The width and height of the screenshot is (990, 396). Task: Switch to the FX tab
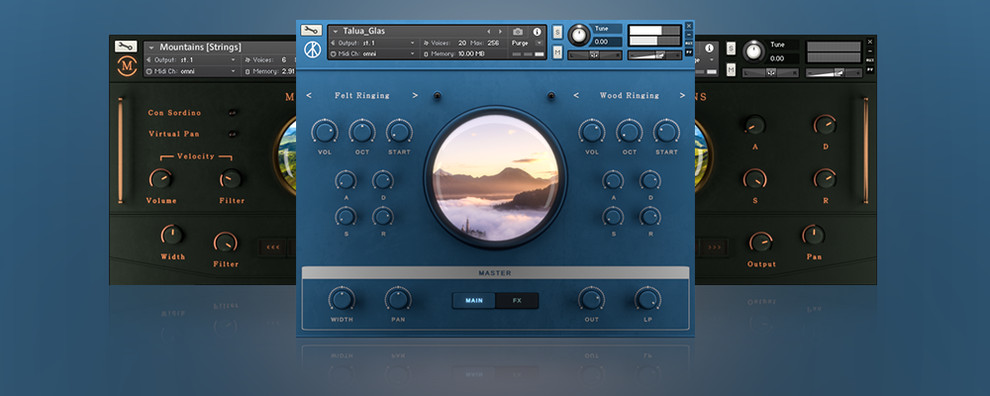click(517, 301)
